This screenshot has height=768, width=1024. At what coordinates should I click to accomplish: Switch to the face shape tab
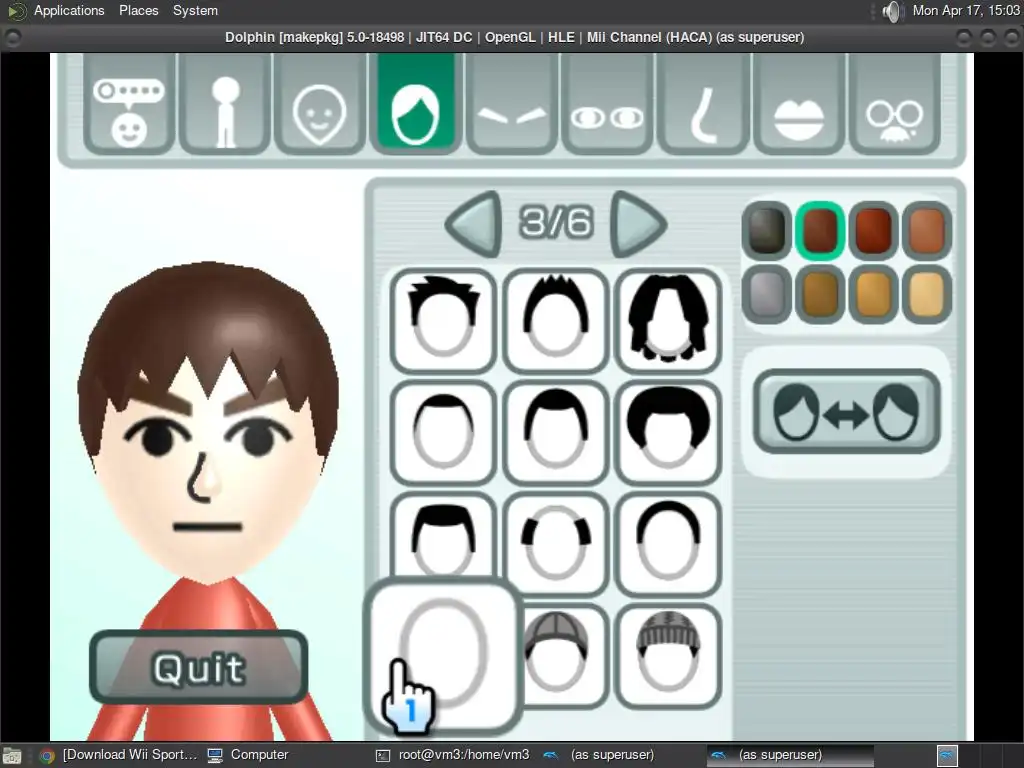point(320,104)
